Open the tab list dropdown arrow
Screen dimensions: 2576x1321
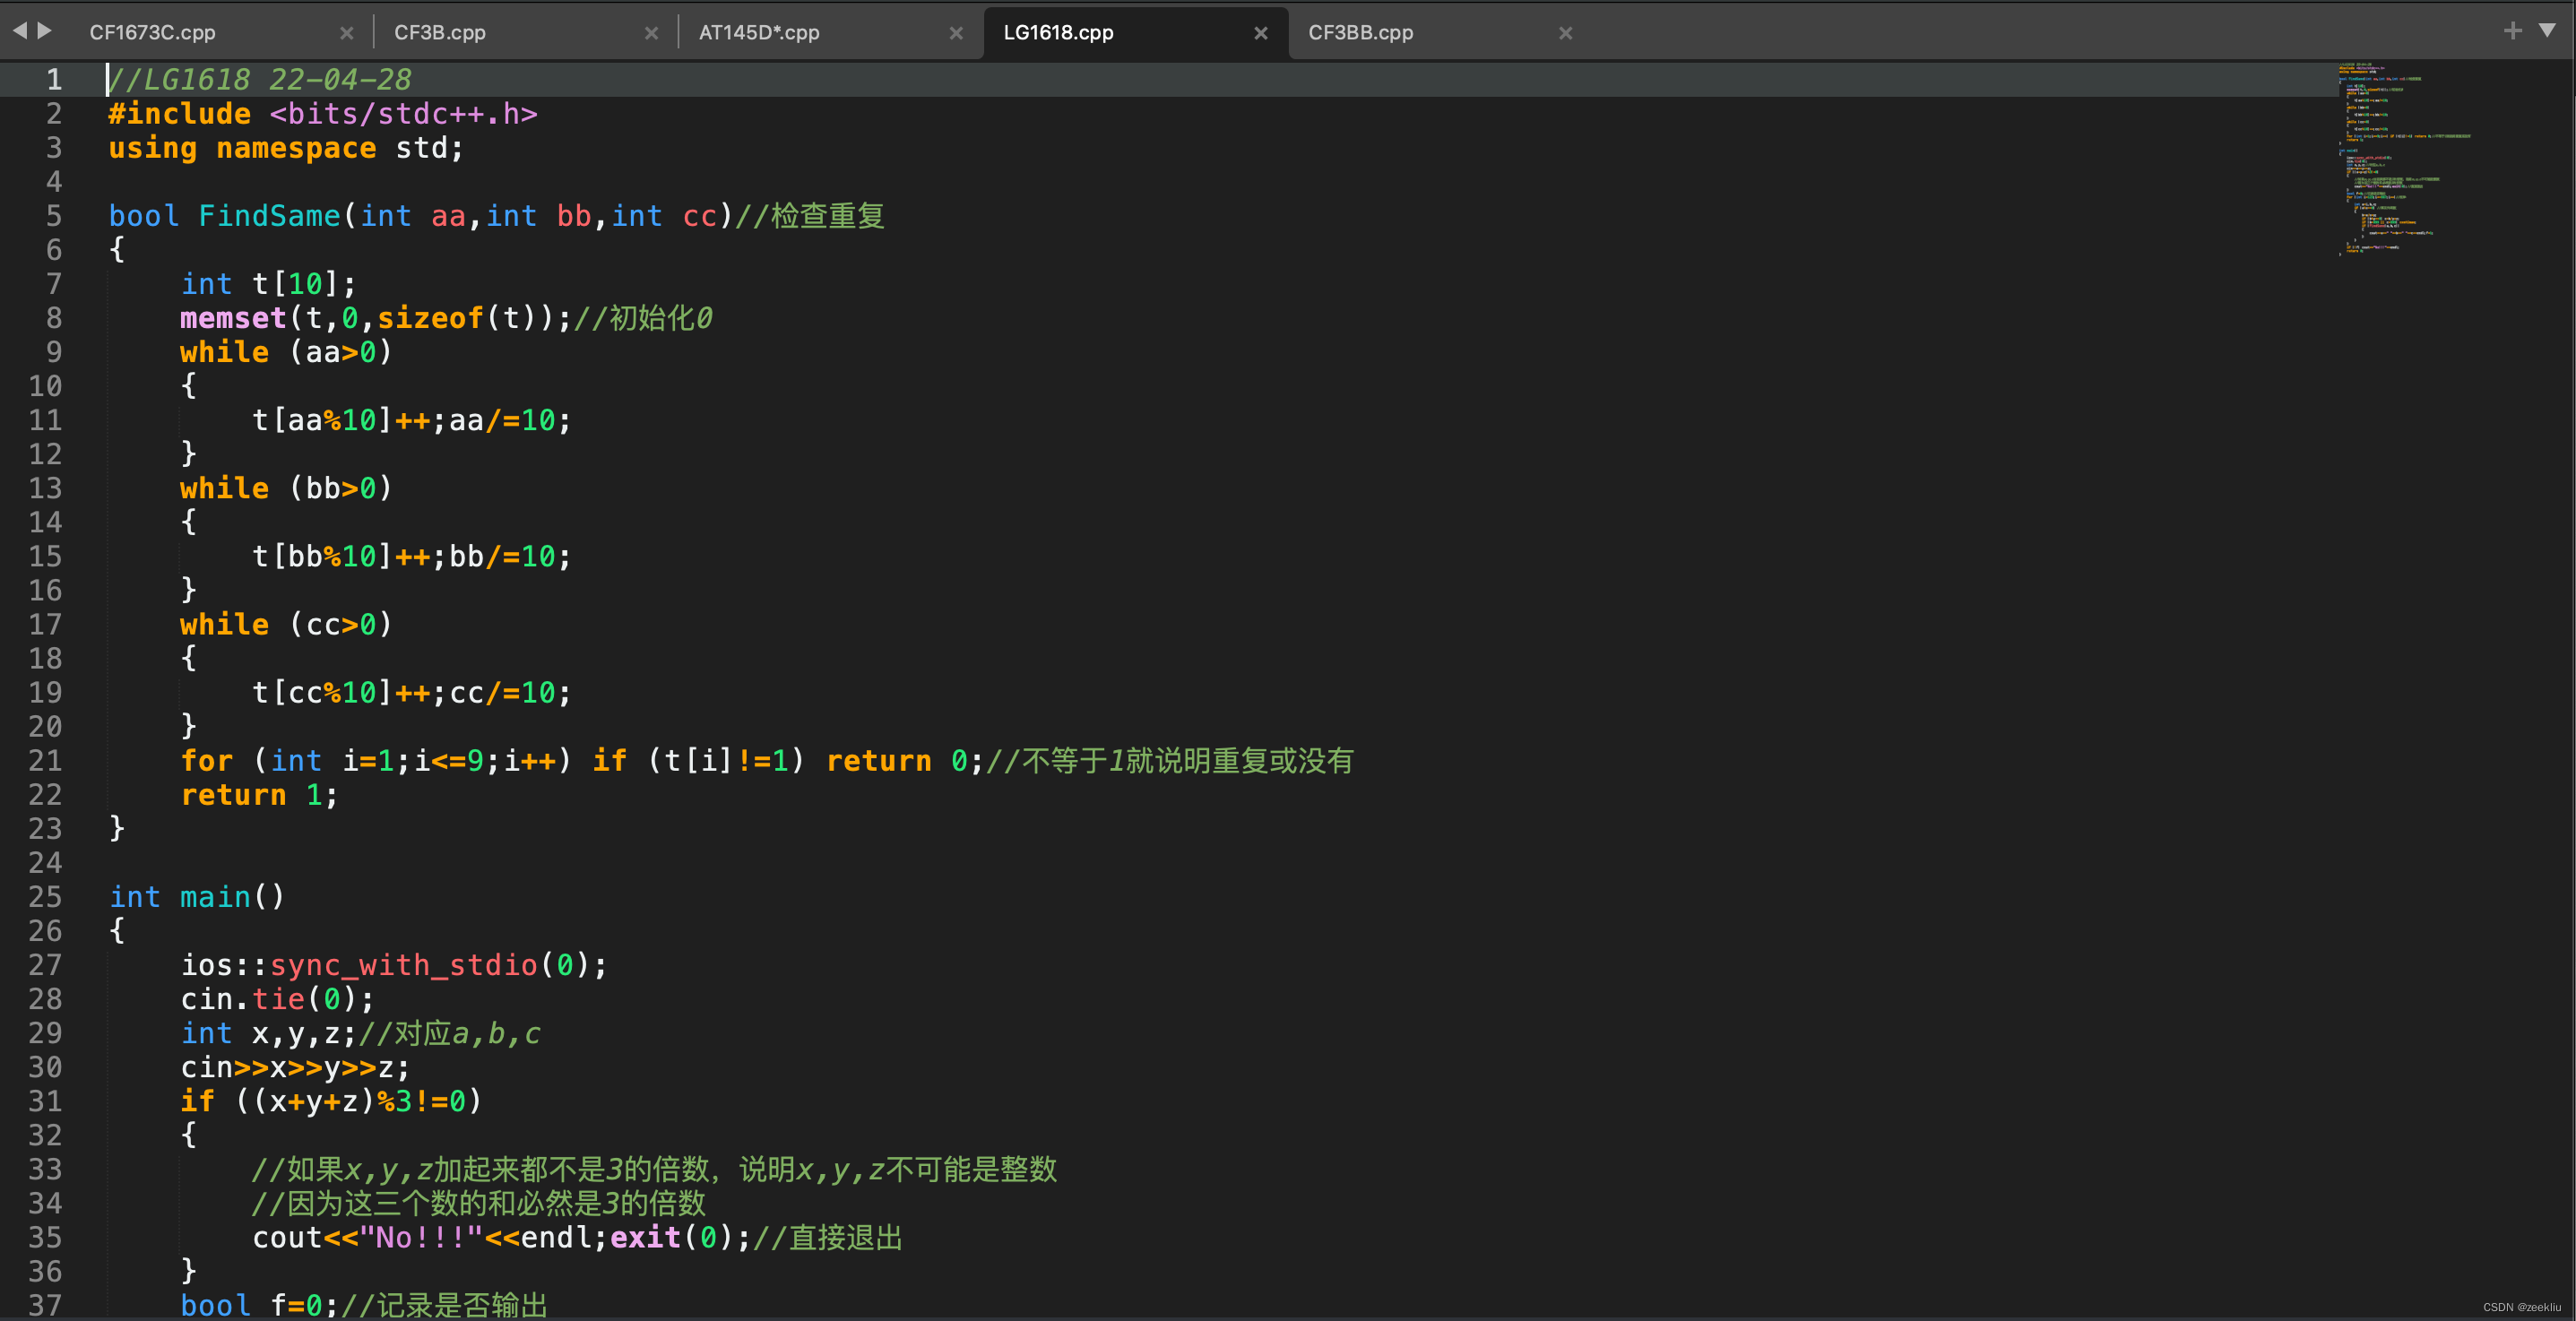2547,31
